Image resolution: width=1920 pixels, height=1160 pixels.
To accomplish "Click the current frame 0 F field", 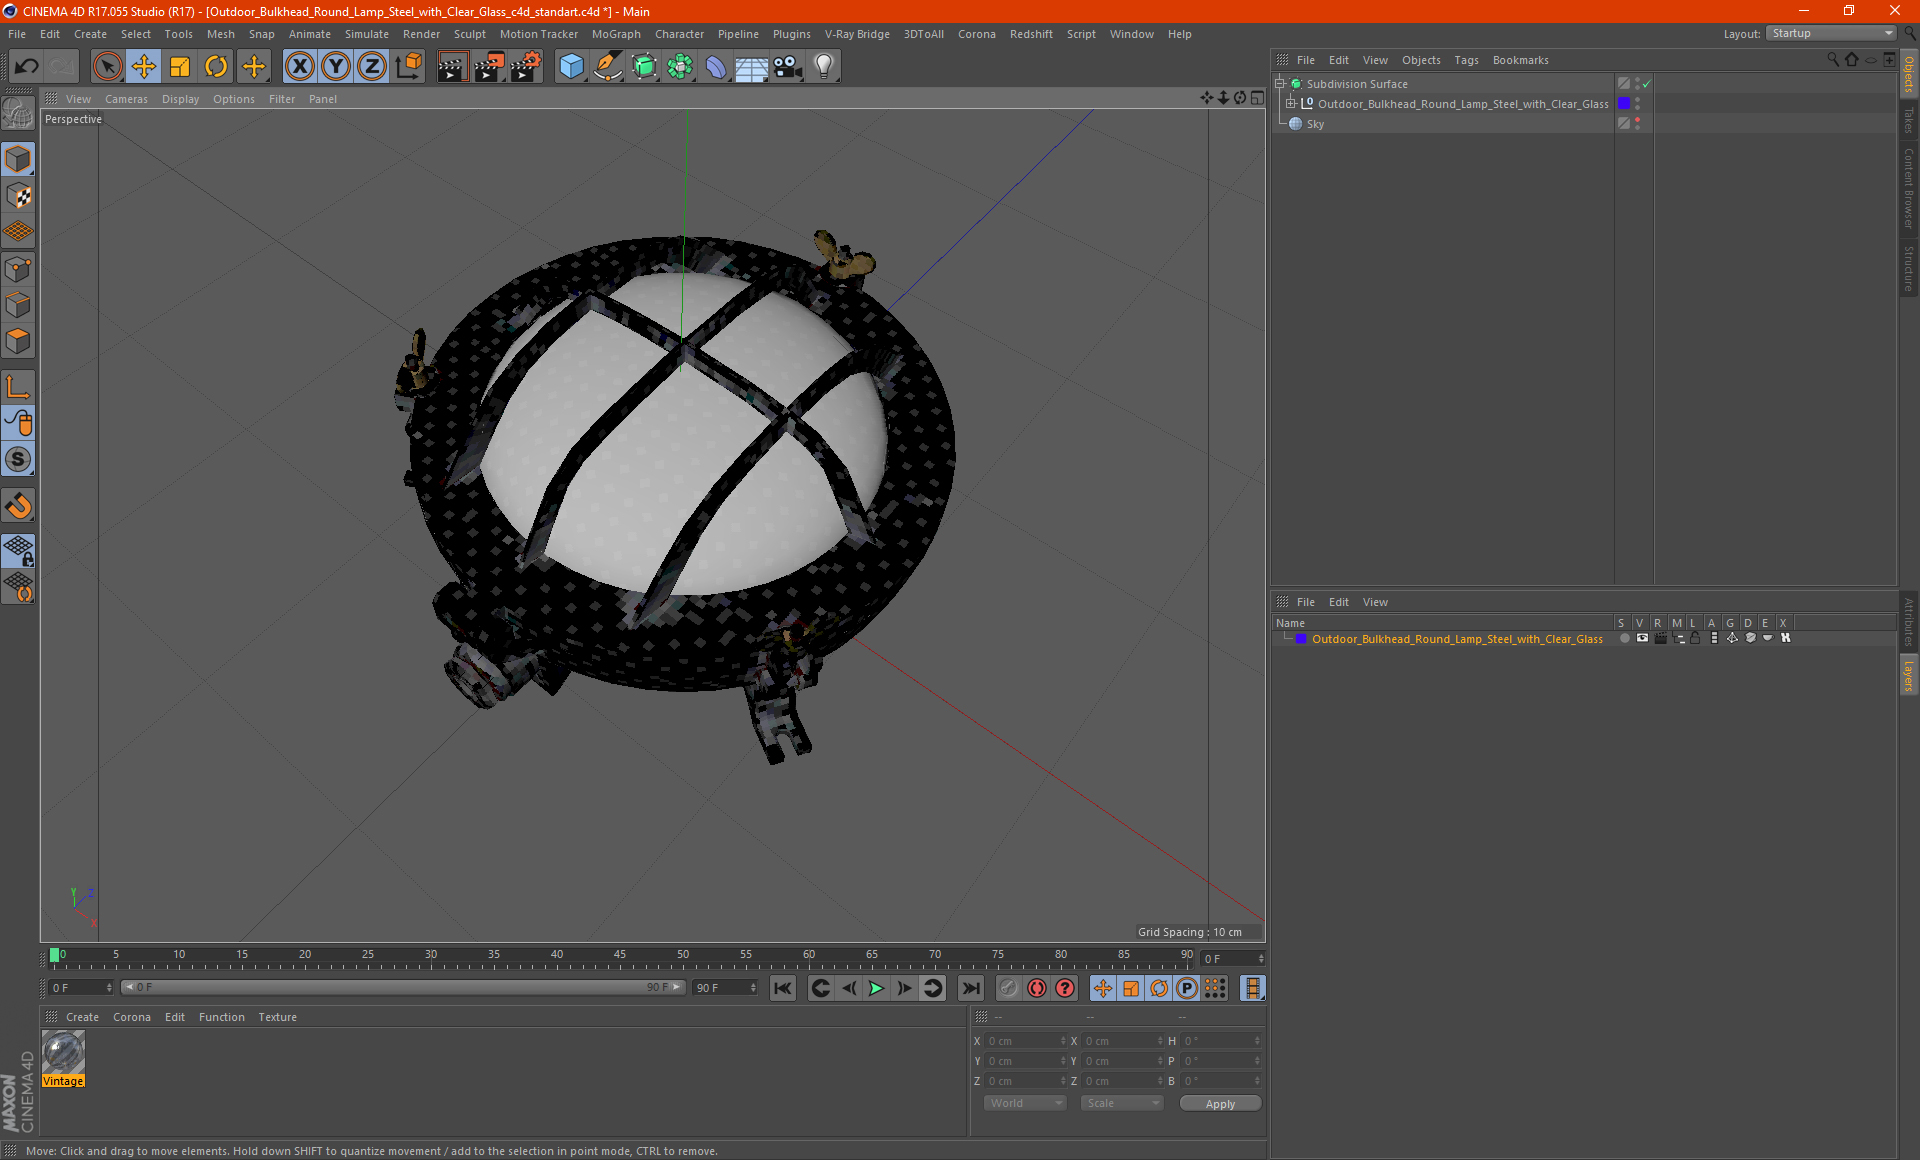I will (81, 988).
